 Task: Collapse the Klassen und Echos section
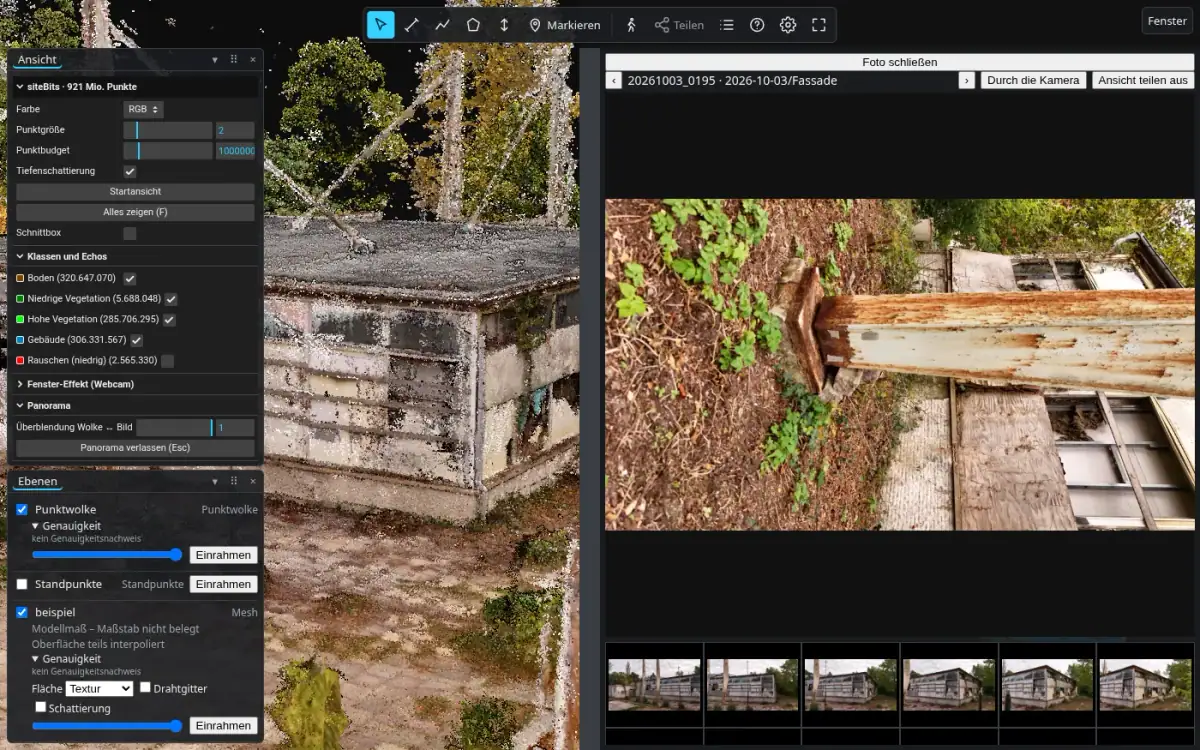coord(135,257)
